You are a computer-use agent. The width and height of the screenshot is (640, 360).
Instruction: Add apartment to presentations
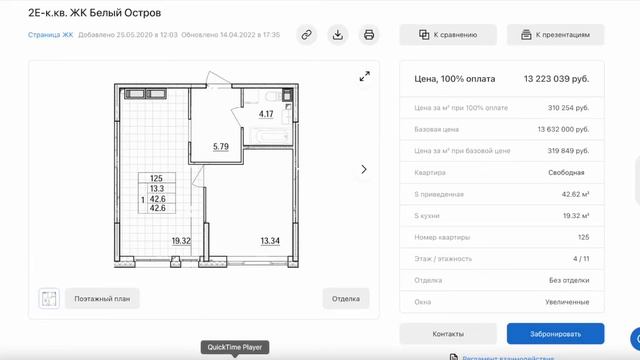click(556, 35)
